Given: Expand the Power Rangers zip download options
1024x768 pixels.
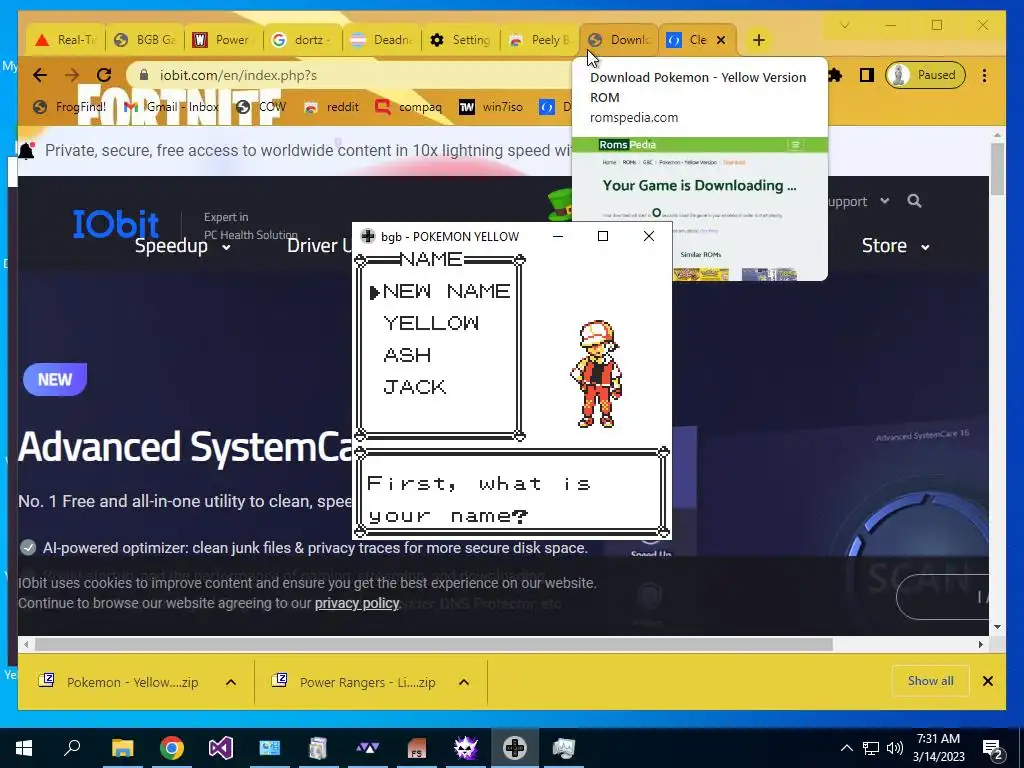Looking at the screenshot, I should 464,682.
